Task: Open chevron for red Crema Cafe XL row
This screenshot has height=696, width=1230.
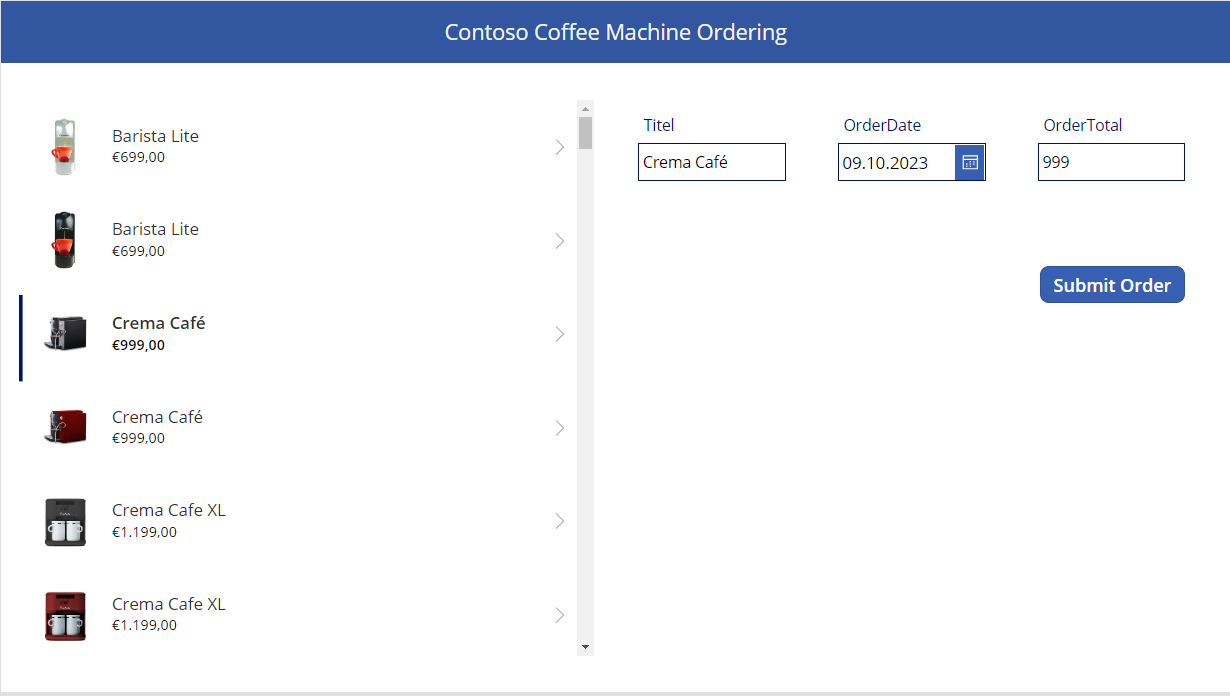Action: pos(559,615)
